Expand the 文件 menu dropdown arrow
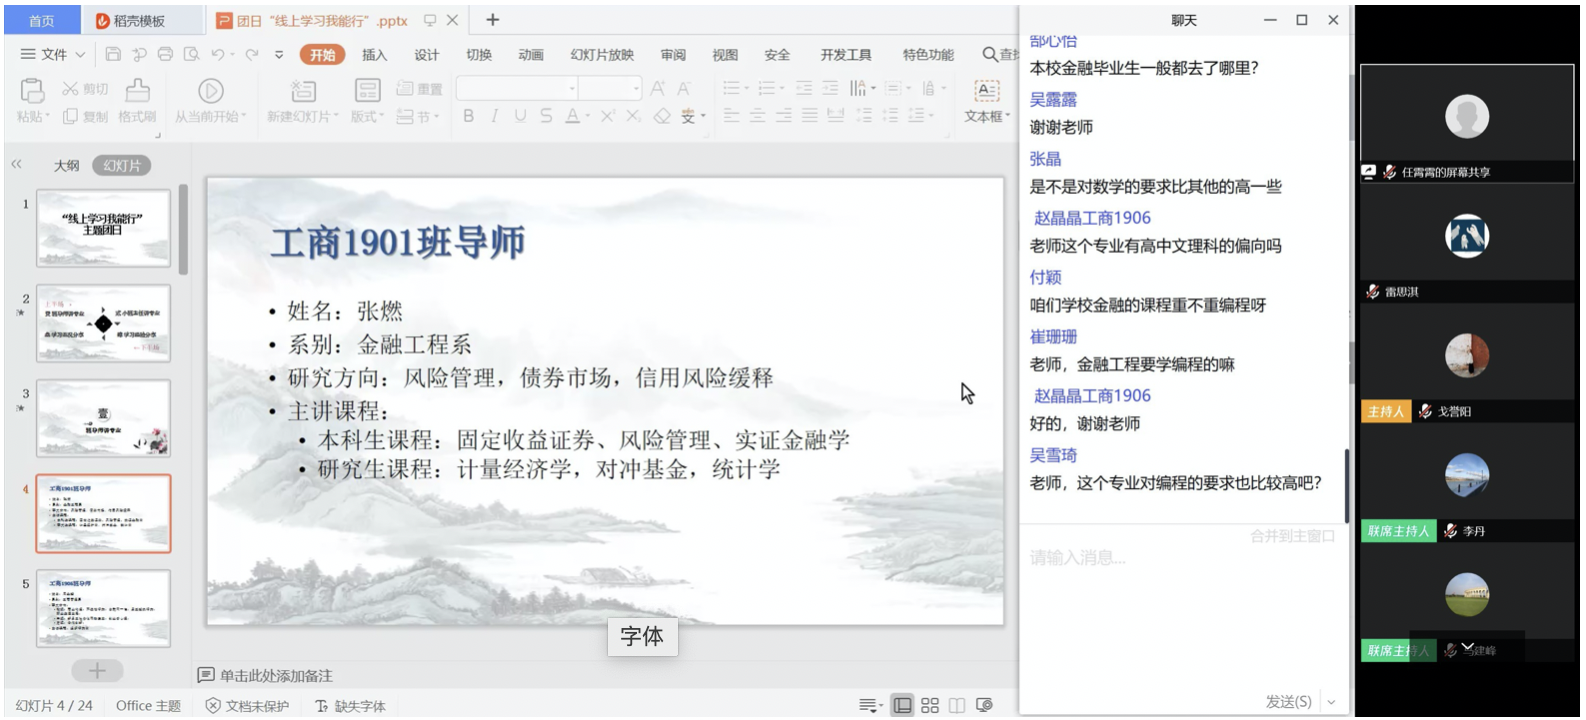This screenshot has width=1586, height=720. pos(81,55)
